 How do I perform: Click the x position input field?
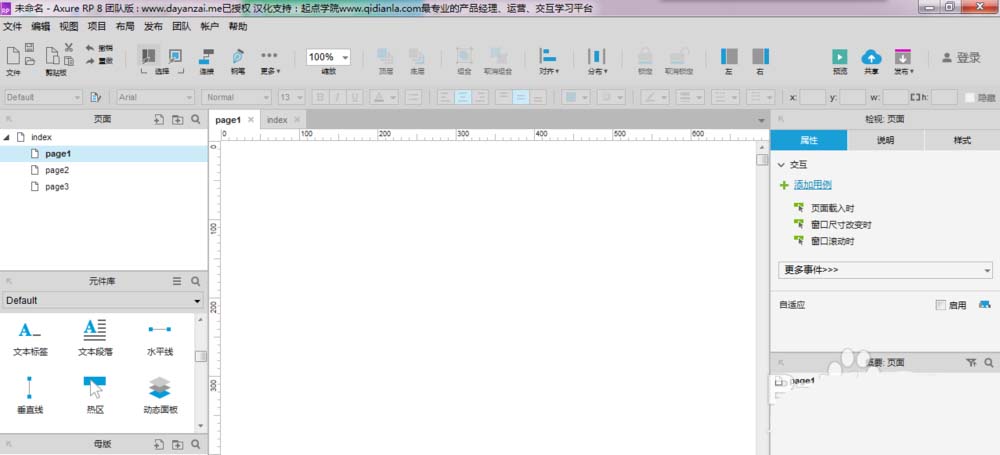[x=812, y=97]
